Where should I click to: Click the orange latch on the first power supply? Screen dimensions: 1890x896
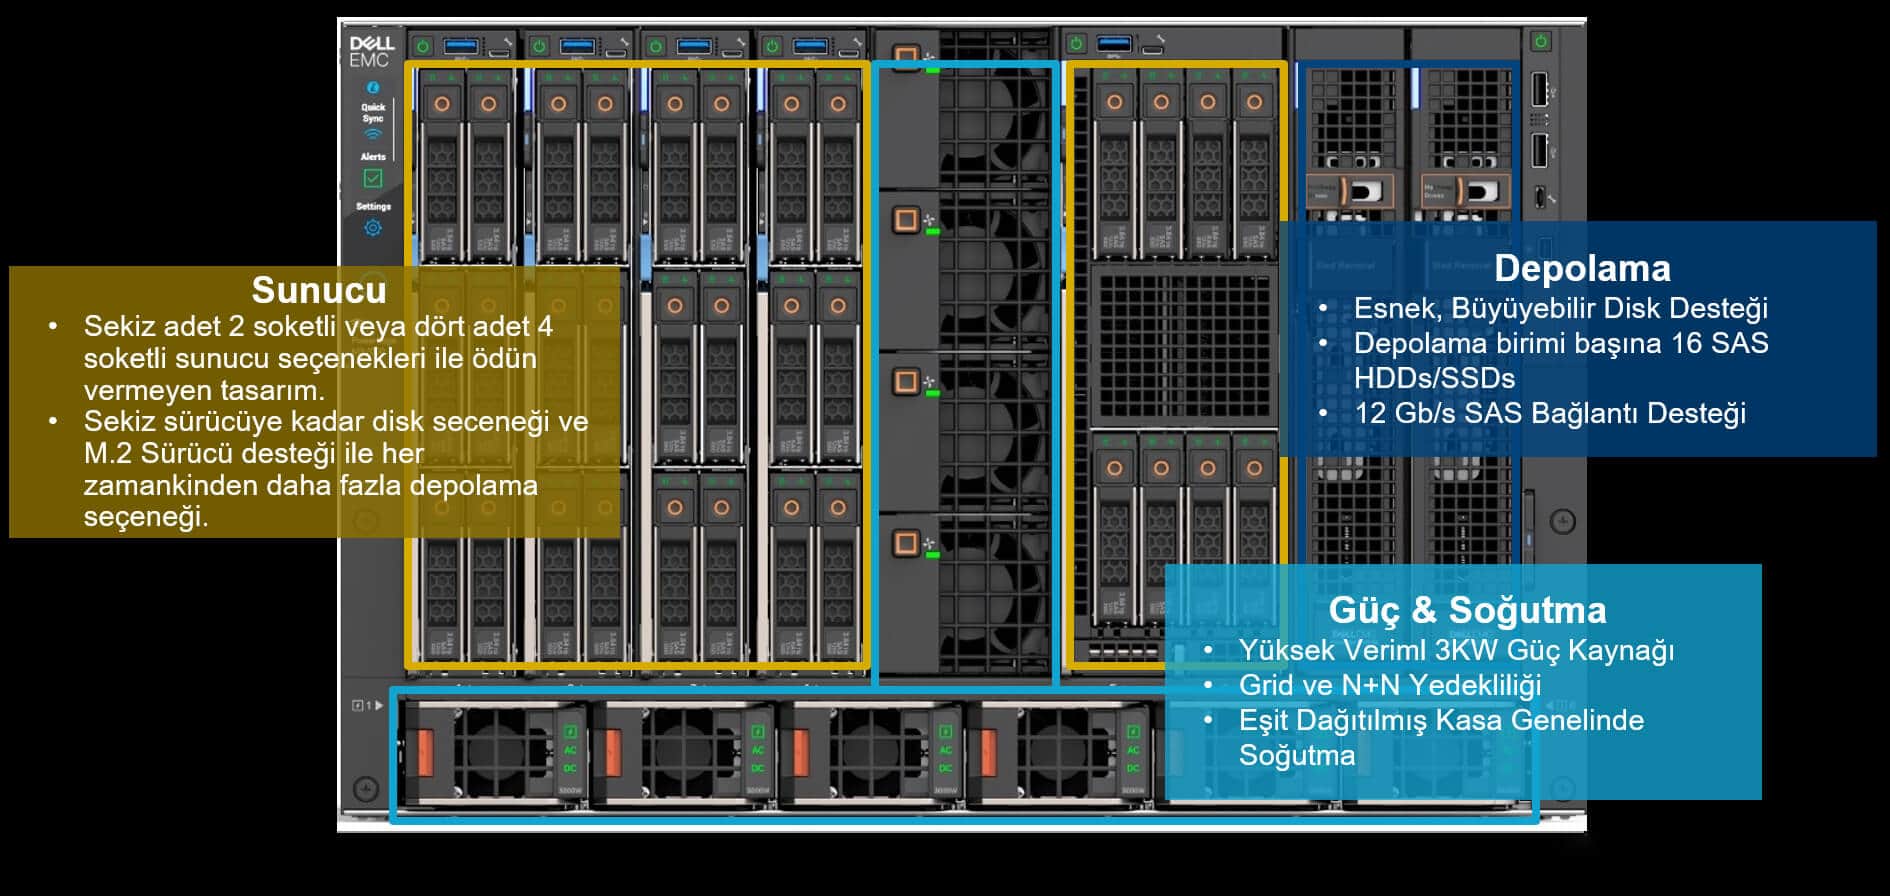(x=425, y=753)
